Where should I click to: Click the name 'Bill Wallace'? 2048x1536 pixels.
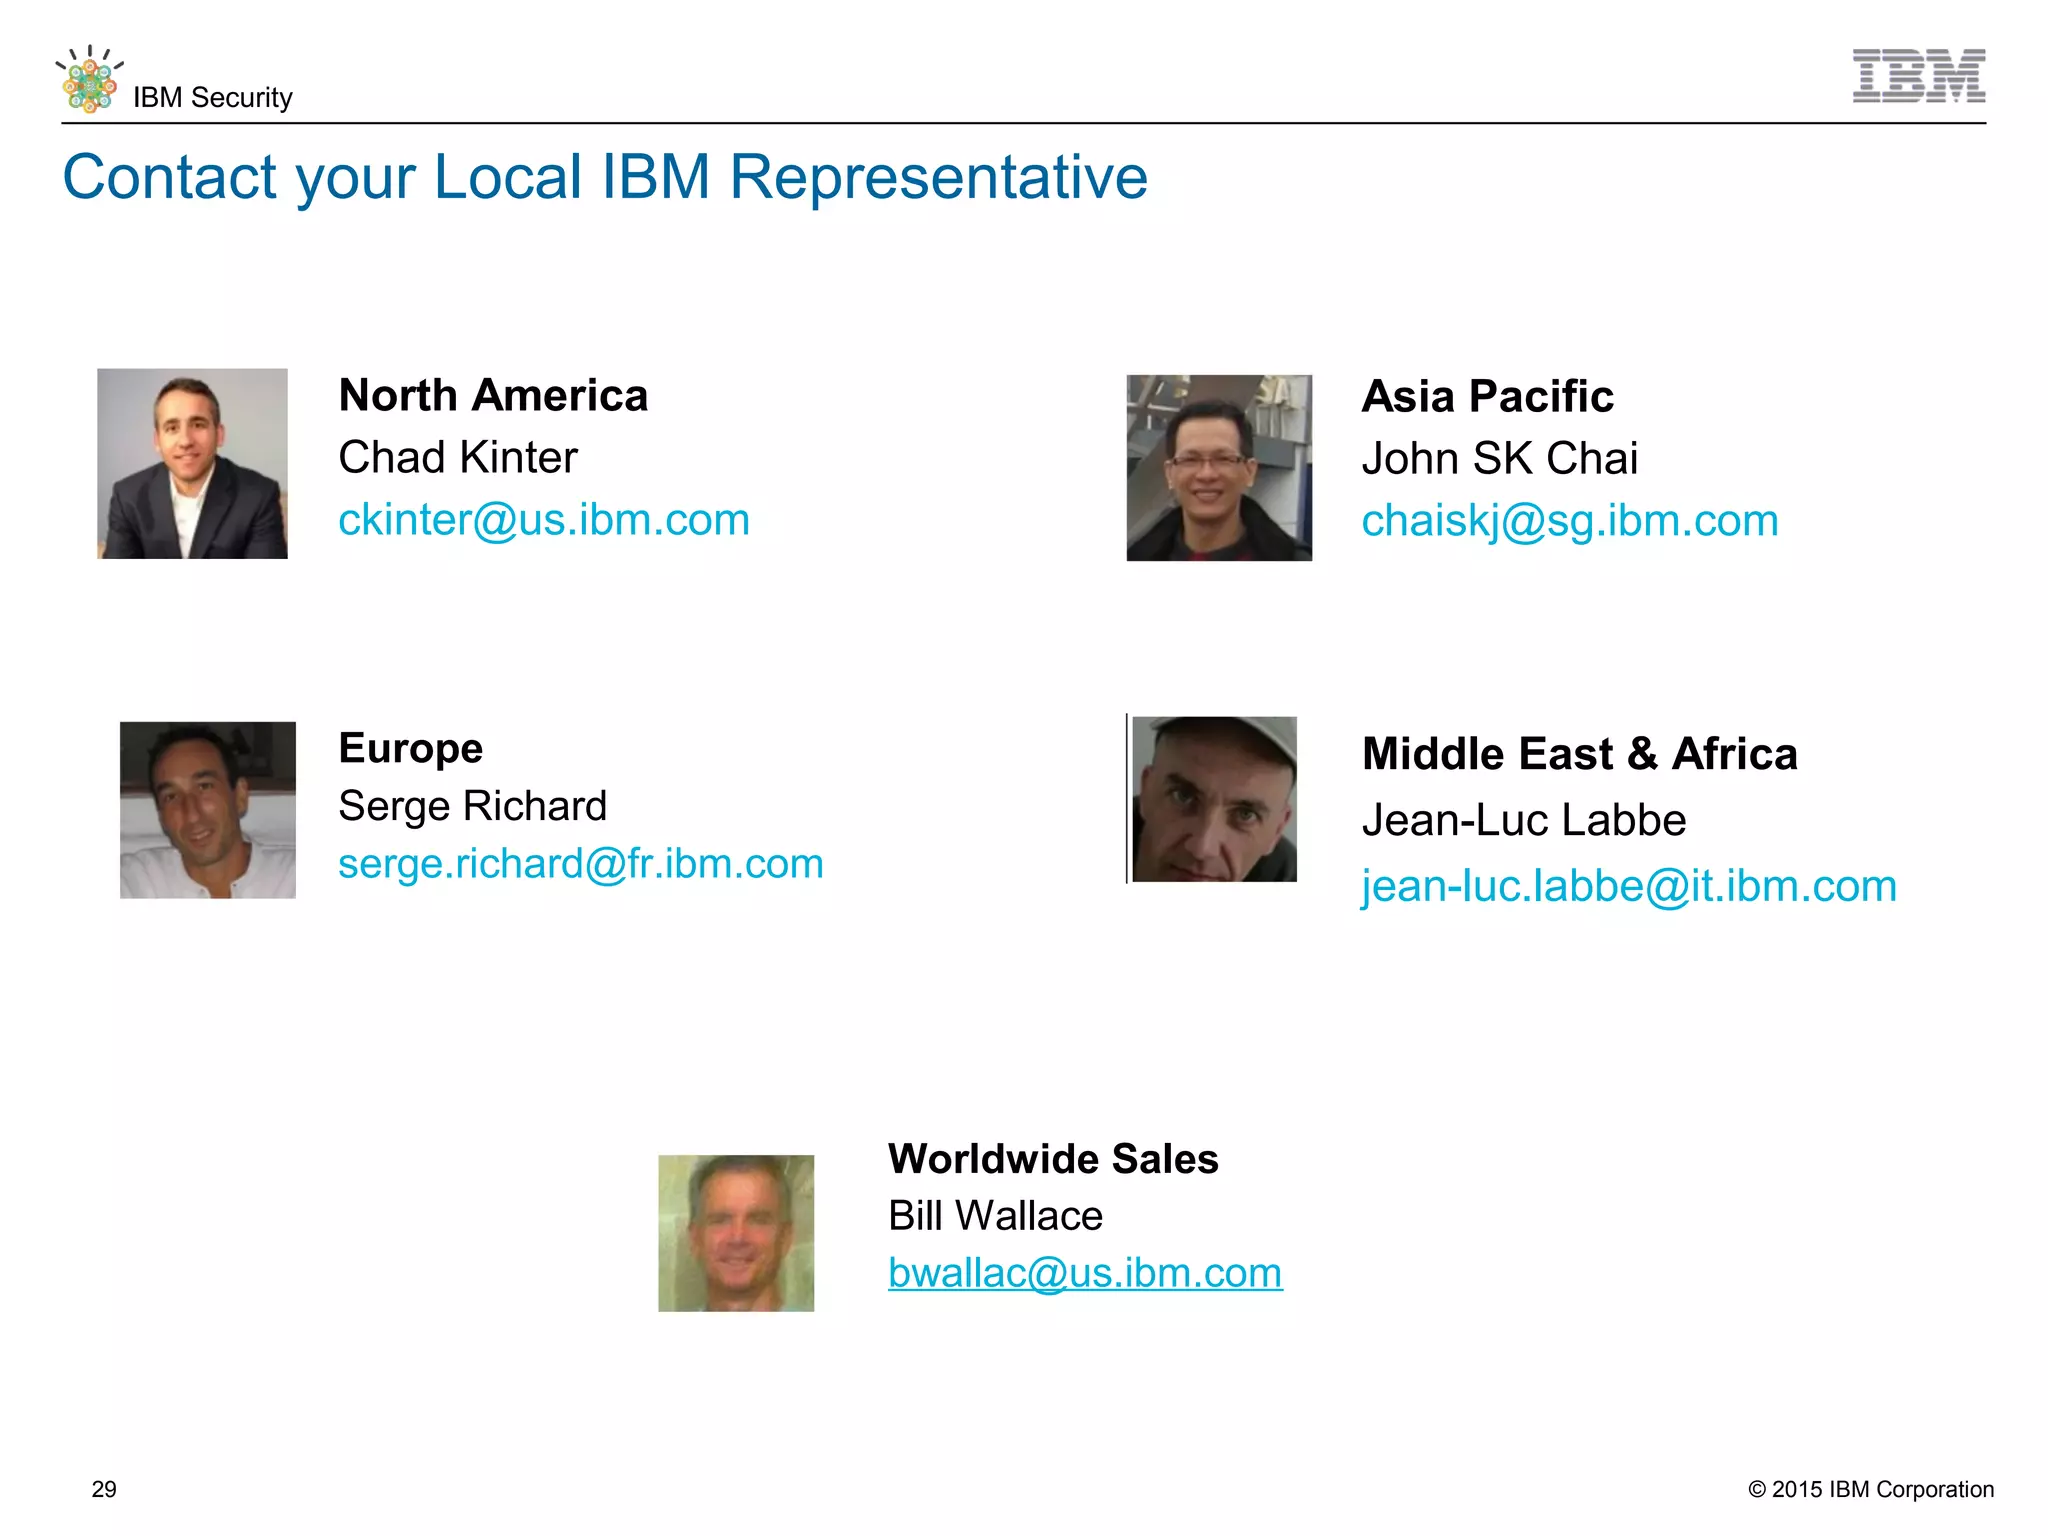[x=995, y=1216]
